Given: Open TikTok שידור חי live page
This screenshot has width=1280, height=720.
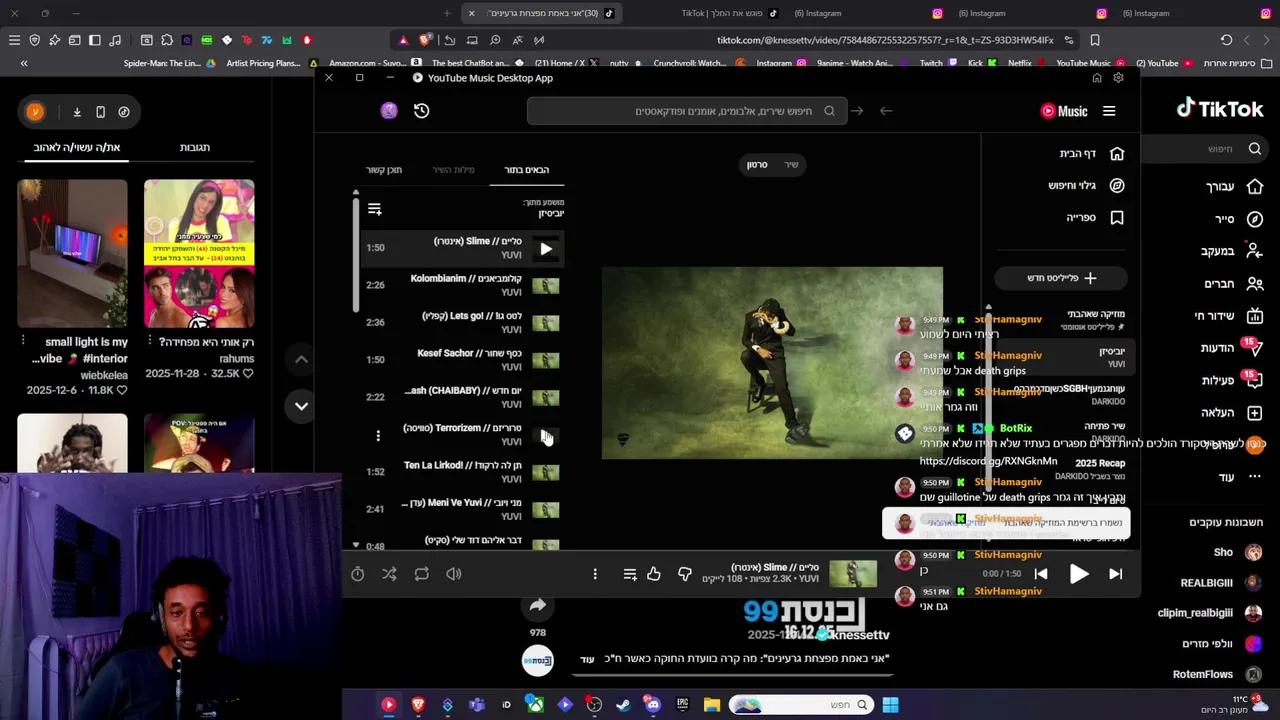Looking at the screenshot, I should point(1229,316).
